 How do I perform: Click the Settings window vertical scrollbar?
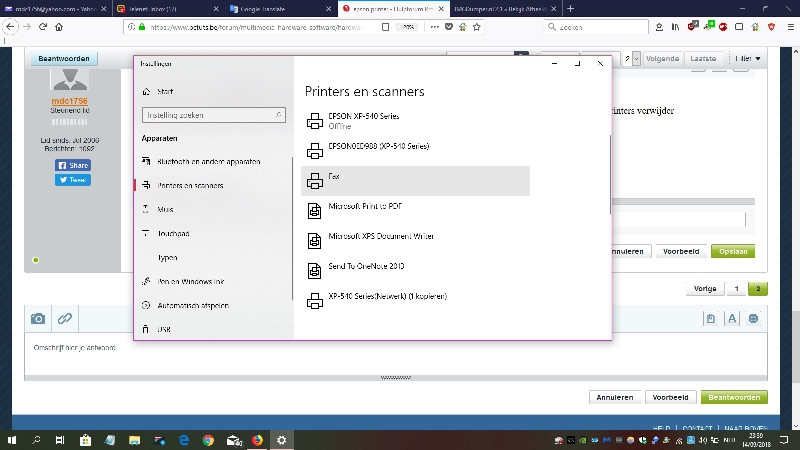(610, 174)
